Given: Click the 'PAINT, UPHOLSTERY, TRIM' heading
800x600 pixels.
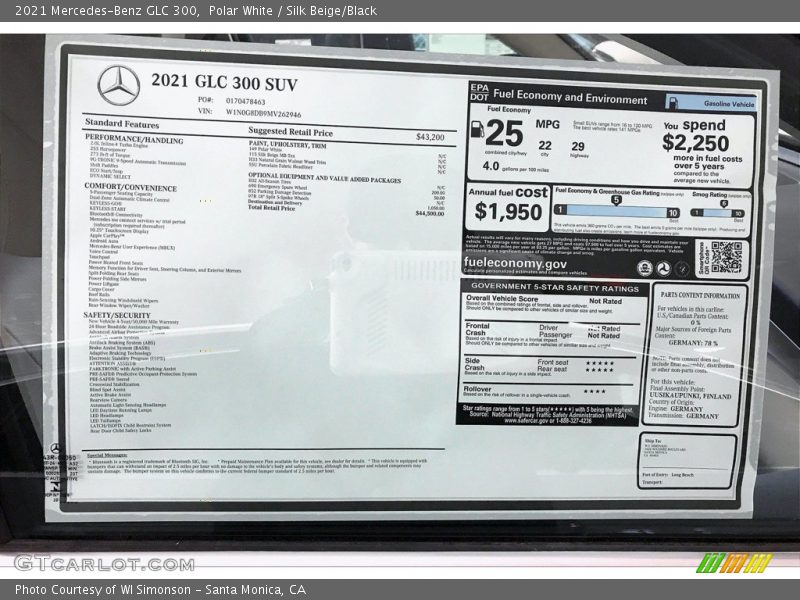Looking at the screenshot, I should click(x=287, y=145).
